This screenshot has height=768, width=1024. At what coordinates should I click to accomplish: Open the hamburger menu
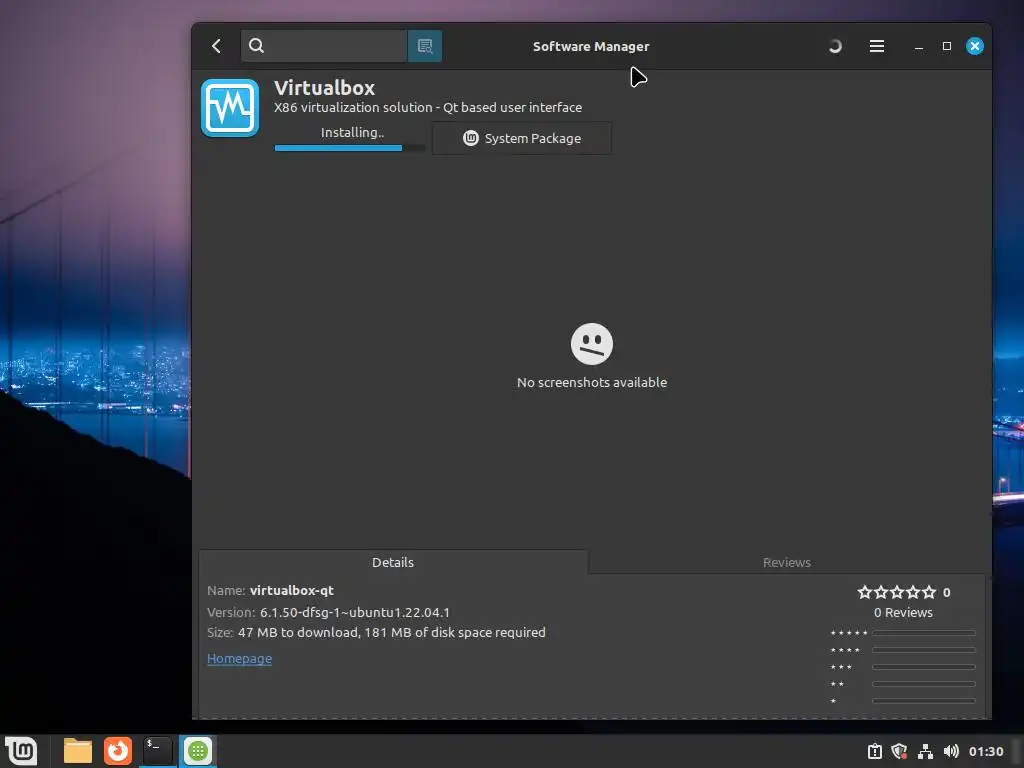(x=876, y=46)
